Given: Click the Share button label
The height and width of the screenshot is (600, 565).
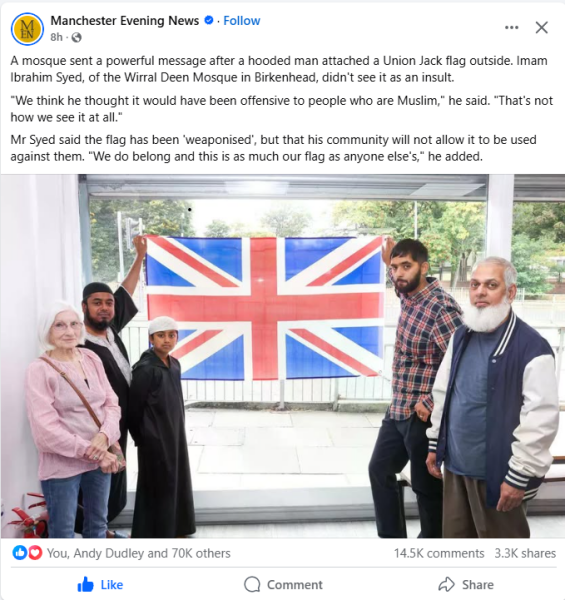Looking at the screenshot, I should (477, 585).
